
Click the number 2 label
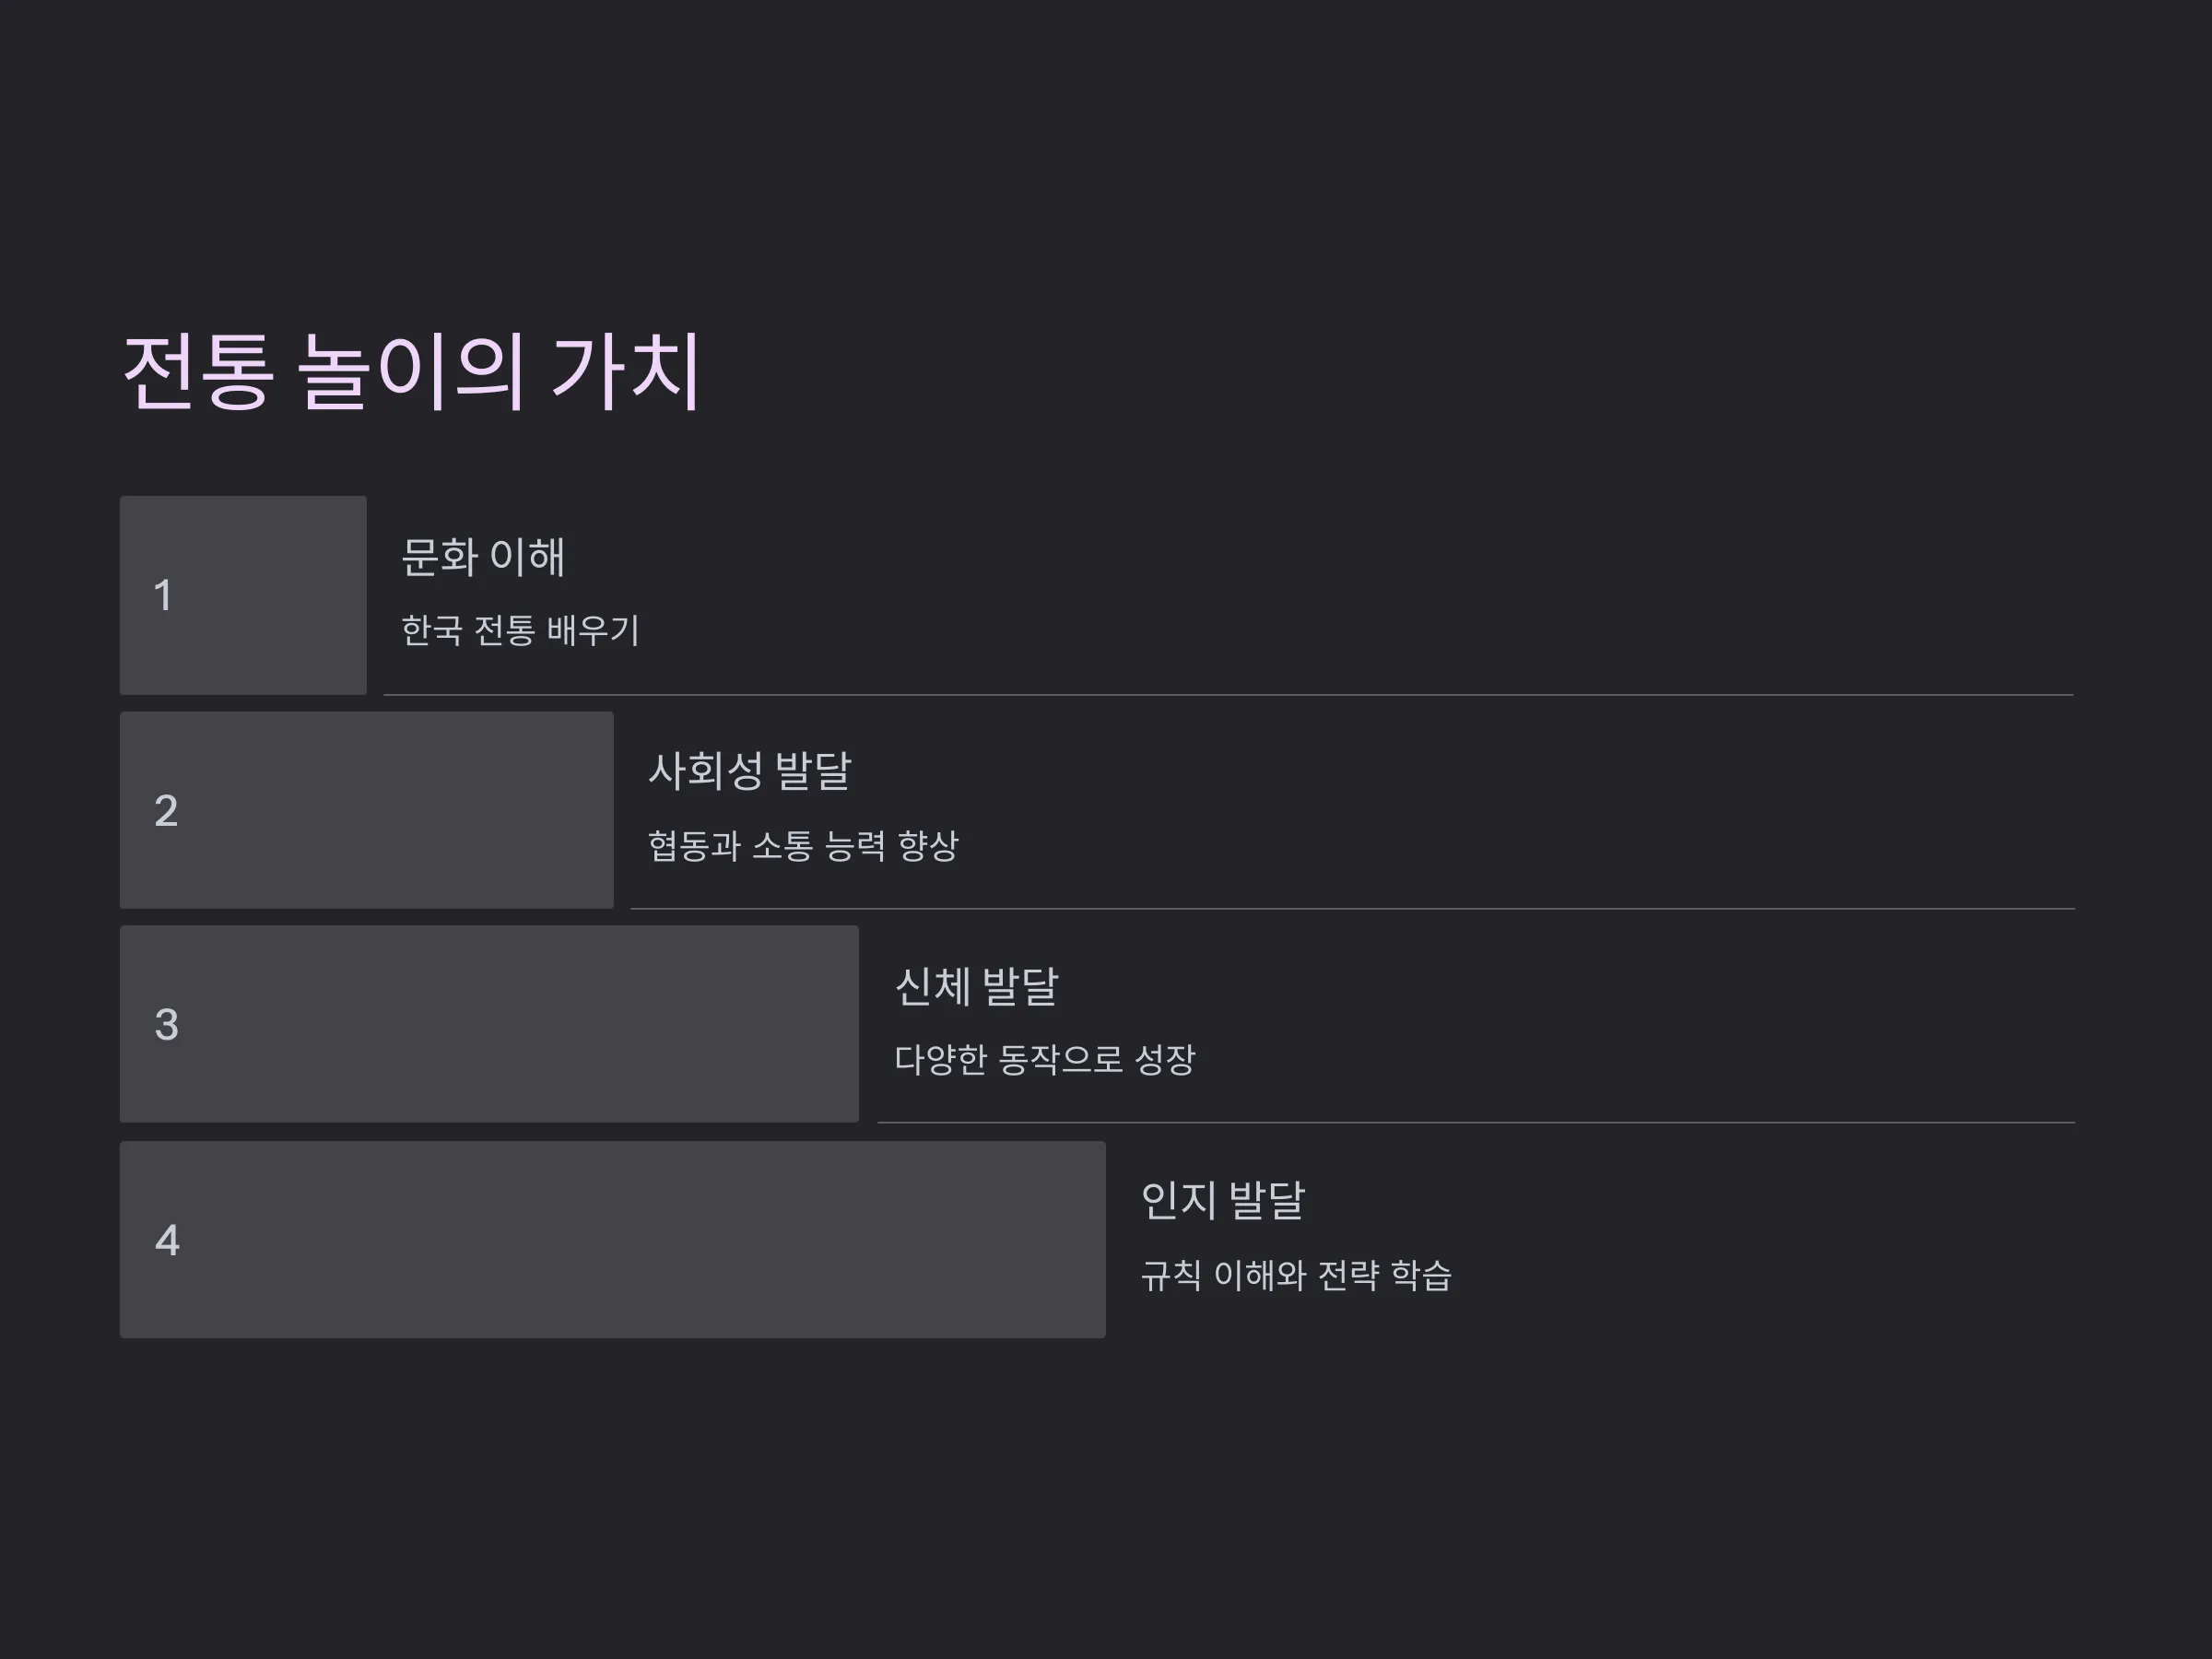(x=166, y=811)
